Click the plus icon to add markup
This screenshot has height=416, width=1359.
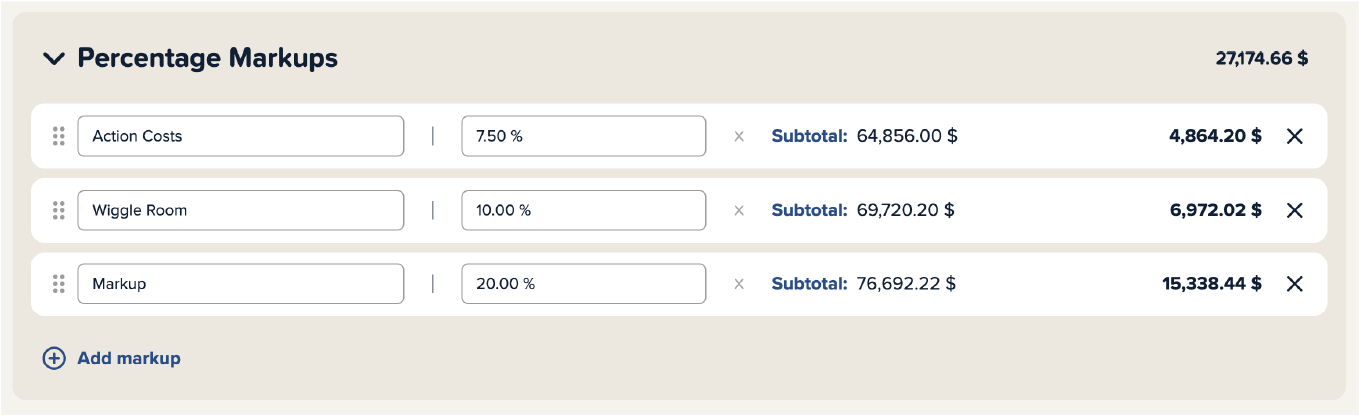tap(54, 358)
